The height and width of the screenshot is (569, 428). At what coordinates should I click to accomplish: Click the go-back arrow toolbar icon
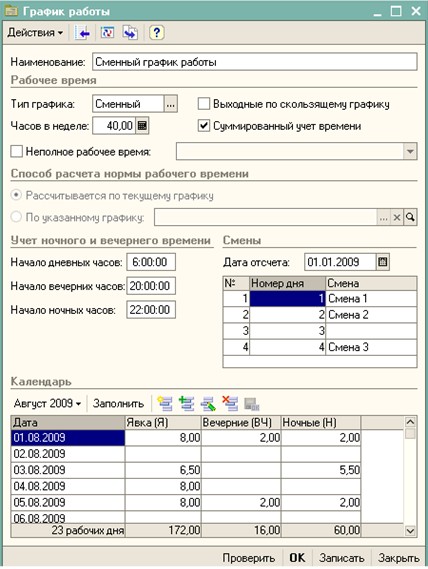pyautogui.click(x=83, y=33)
